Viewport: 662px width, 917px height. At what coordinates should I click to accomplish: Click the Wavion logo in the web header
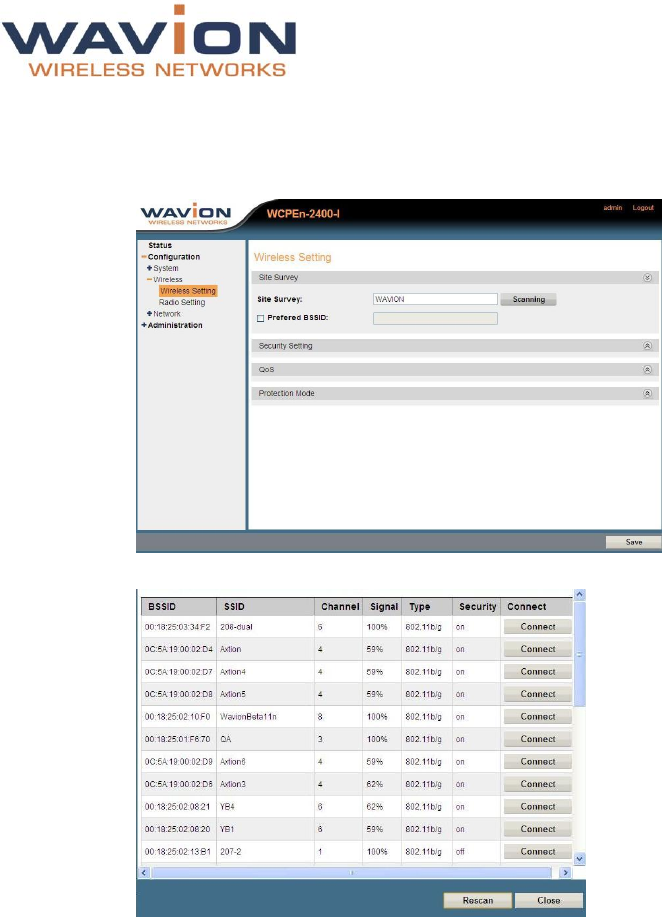186,214
